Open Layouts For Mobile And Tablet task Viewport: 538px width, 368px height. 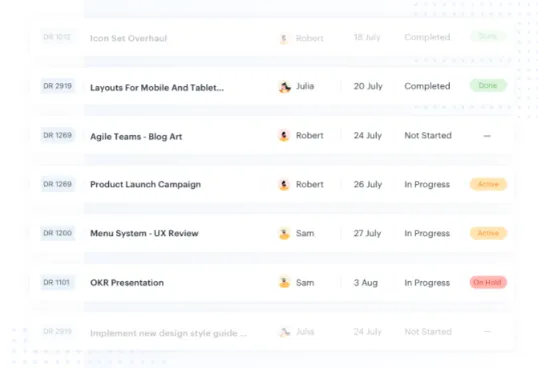[x=157, y=87]
